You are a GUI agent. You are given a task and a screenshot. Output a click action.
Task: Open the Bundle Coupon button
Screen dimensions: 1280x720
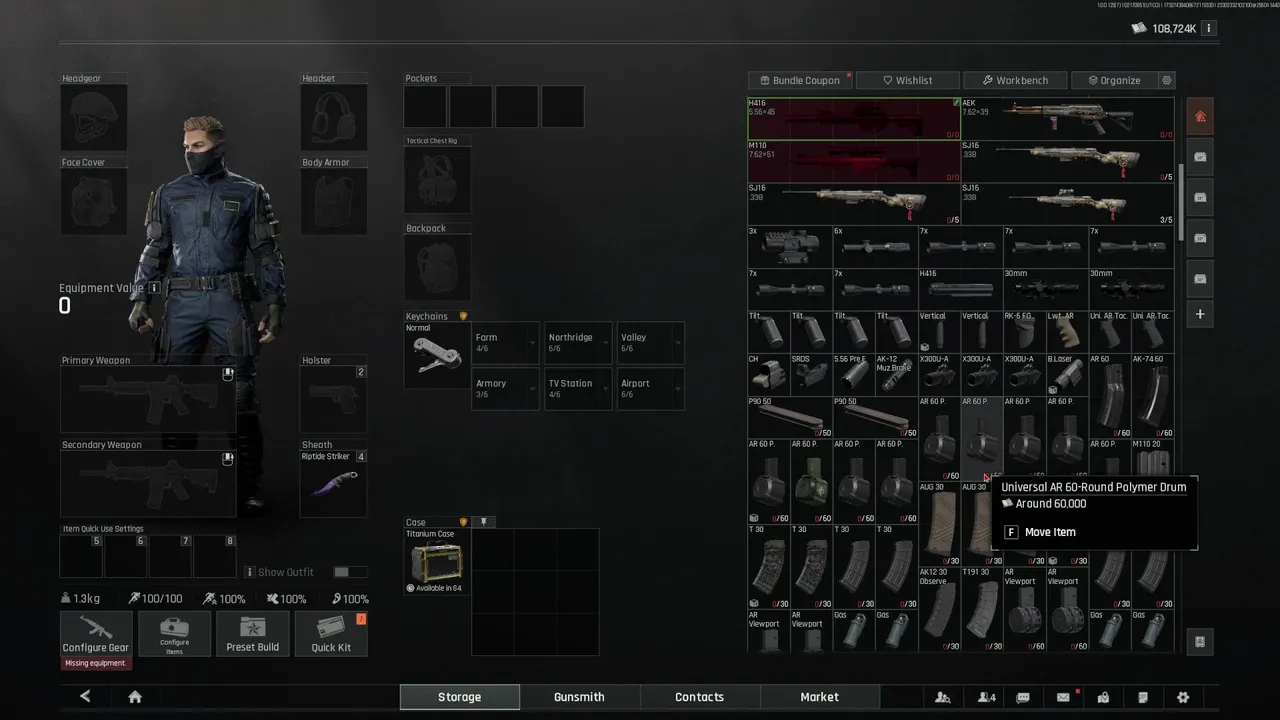800,80
